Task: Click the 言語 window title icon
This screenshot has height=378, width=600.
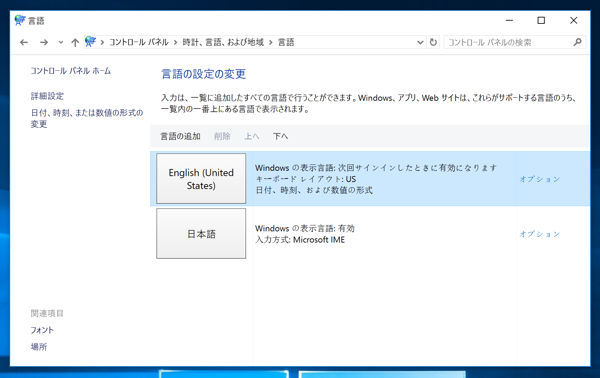Action: tap(20, 20)
